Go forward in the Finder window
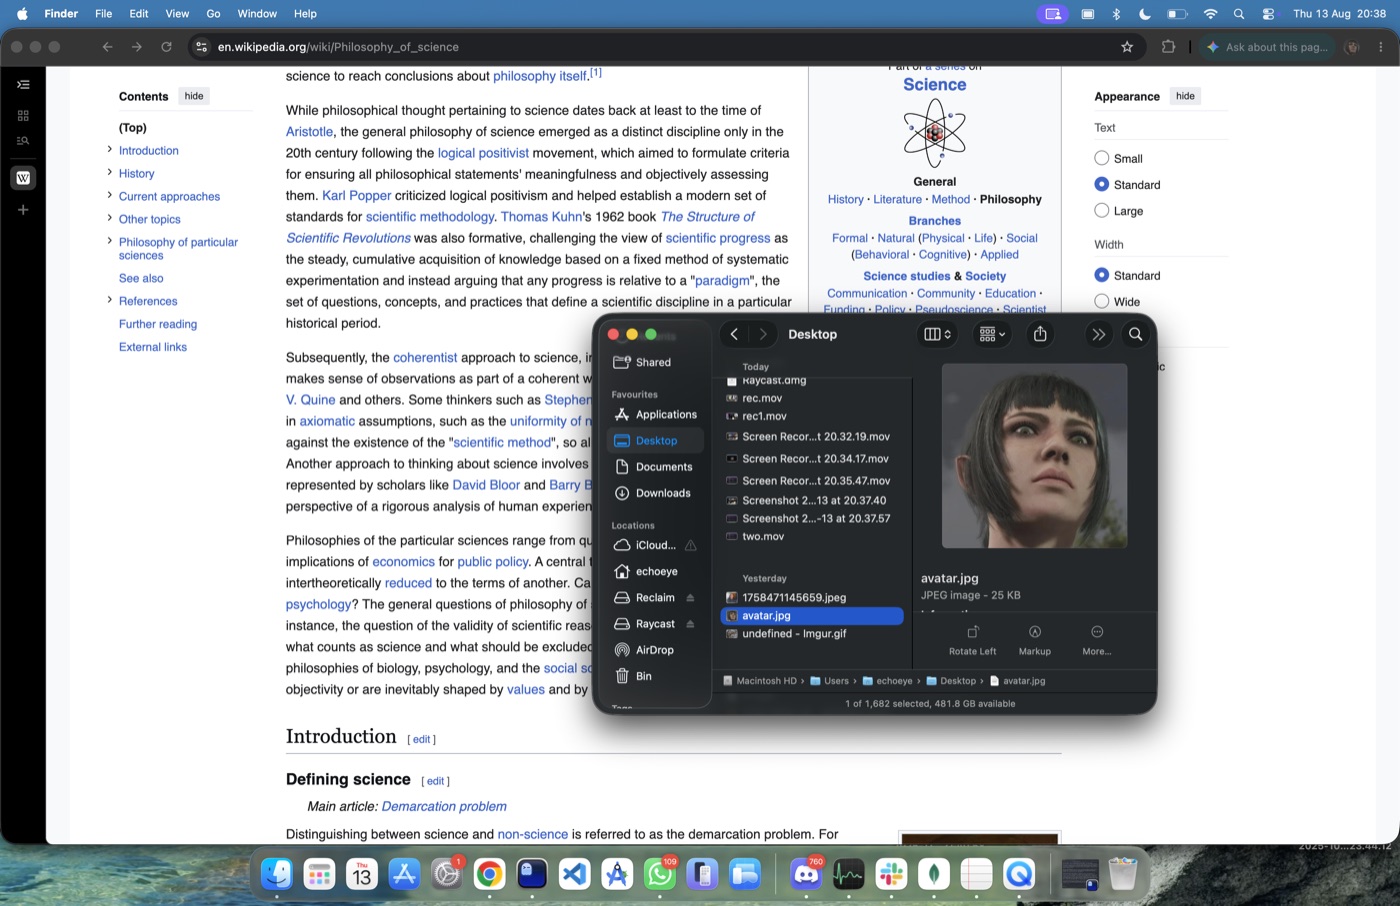The width and height of the screenshot is (1400, 906). [x=763, y=334]
